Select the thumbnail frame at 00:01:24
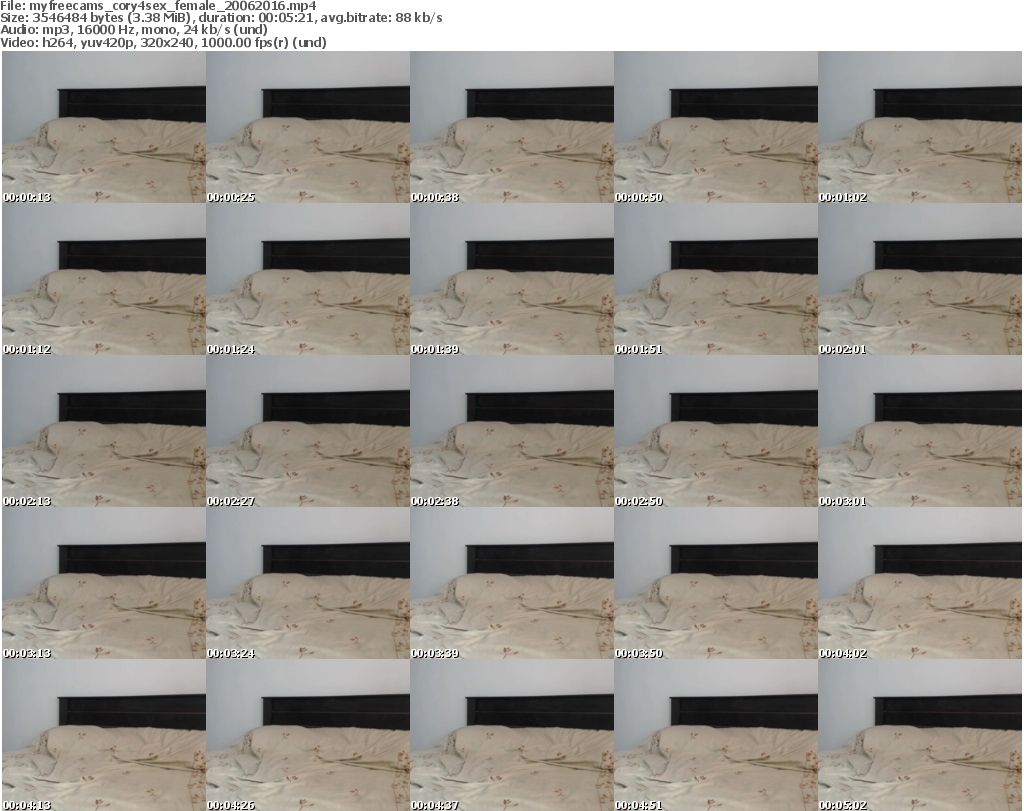This screenshot has height=811, width=1024. [x=308, y=279]
